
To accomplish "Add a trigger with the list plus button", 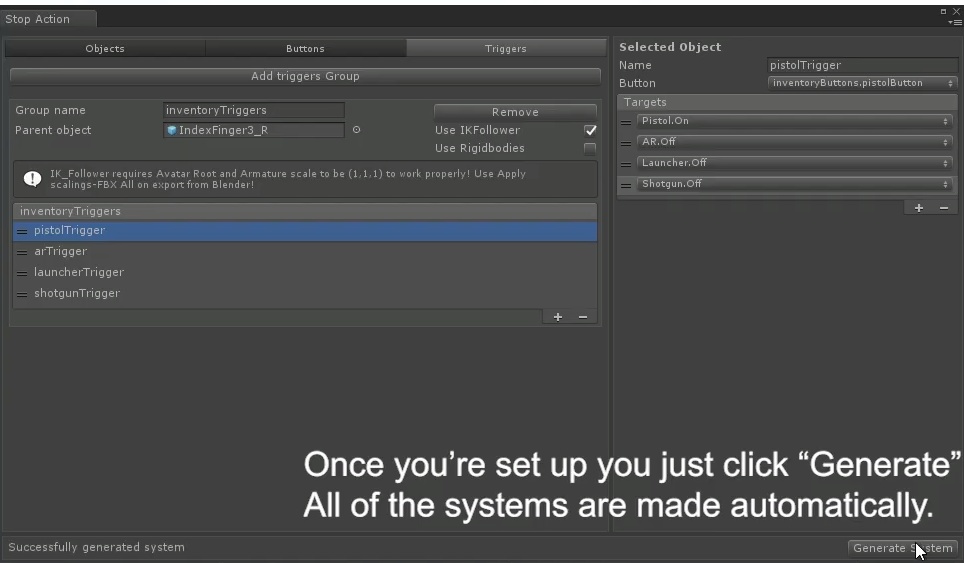I will pos(558,317).
